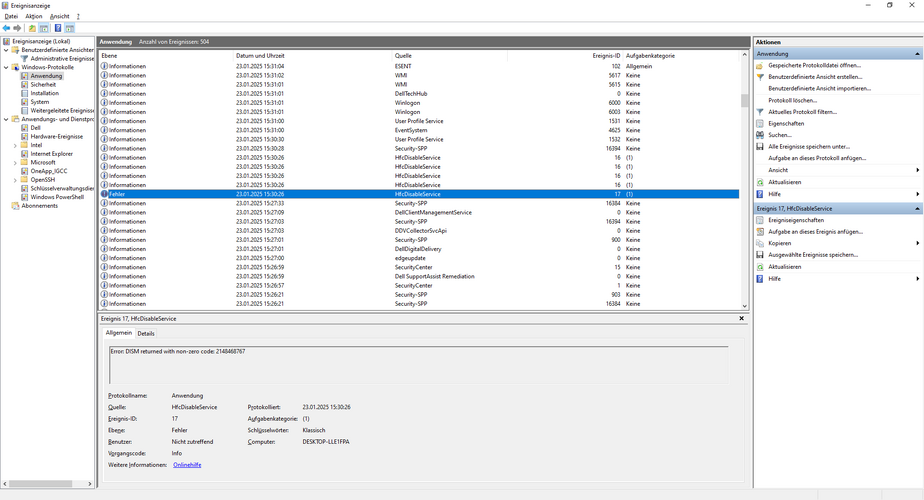
Task: Select the Windows PowerShell log
Action: [x=57, y=197]
